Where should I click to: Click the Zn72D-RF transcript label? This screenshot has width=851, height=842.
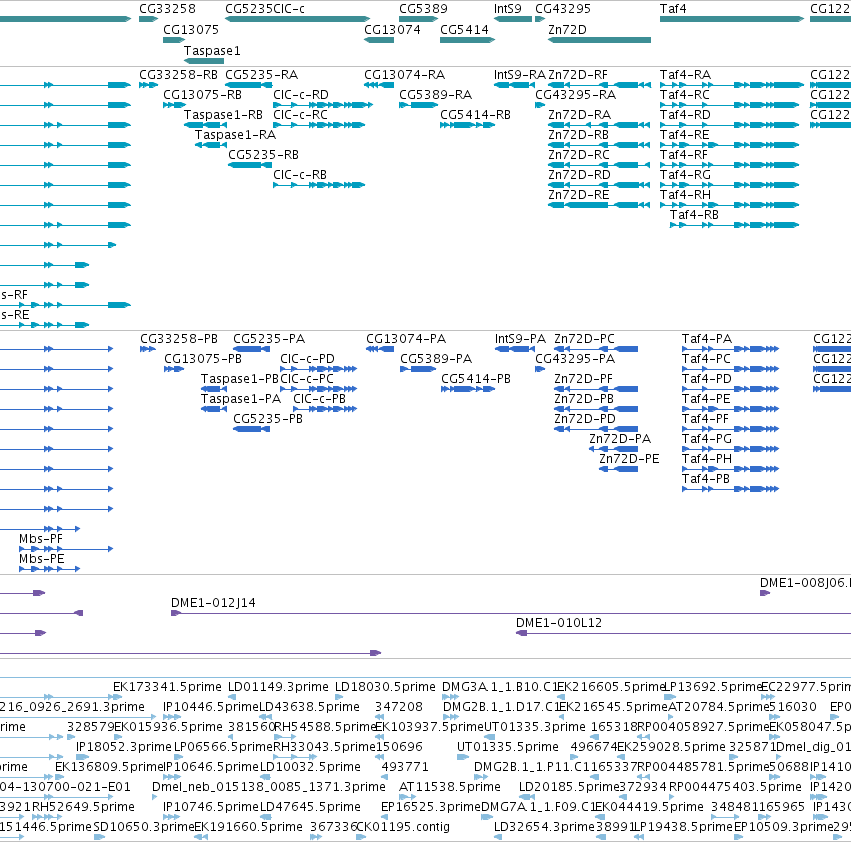point(578,75)
